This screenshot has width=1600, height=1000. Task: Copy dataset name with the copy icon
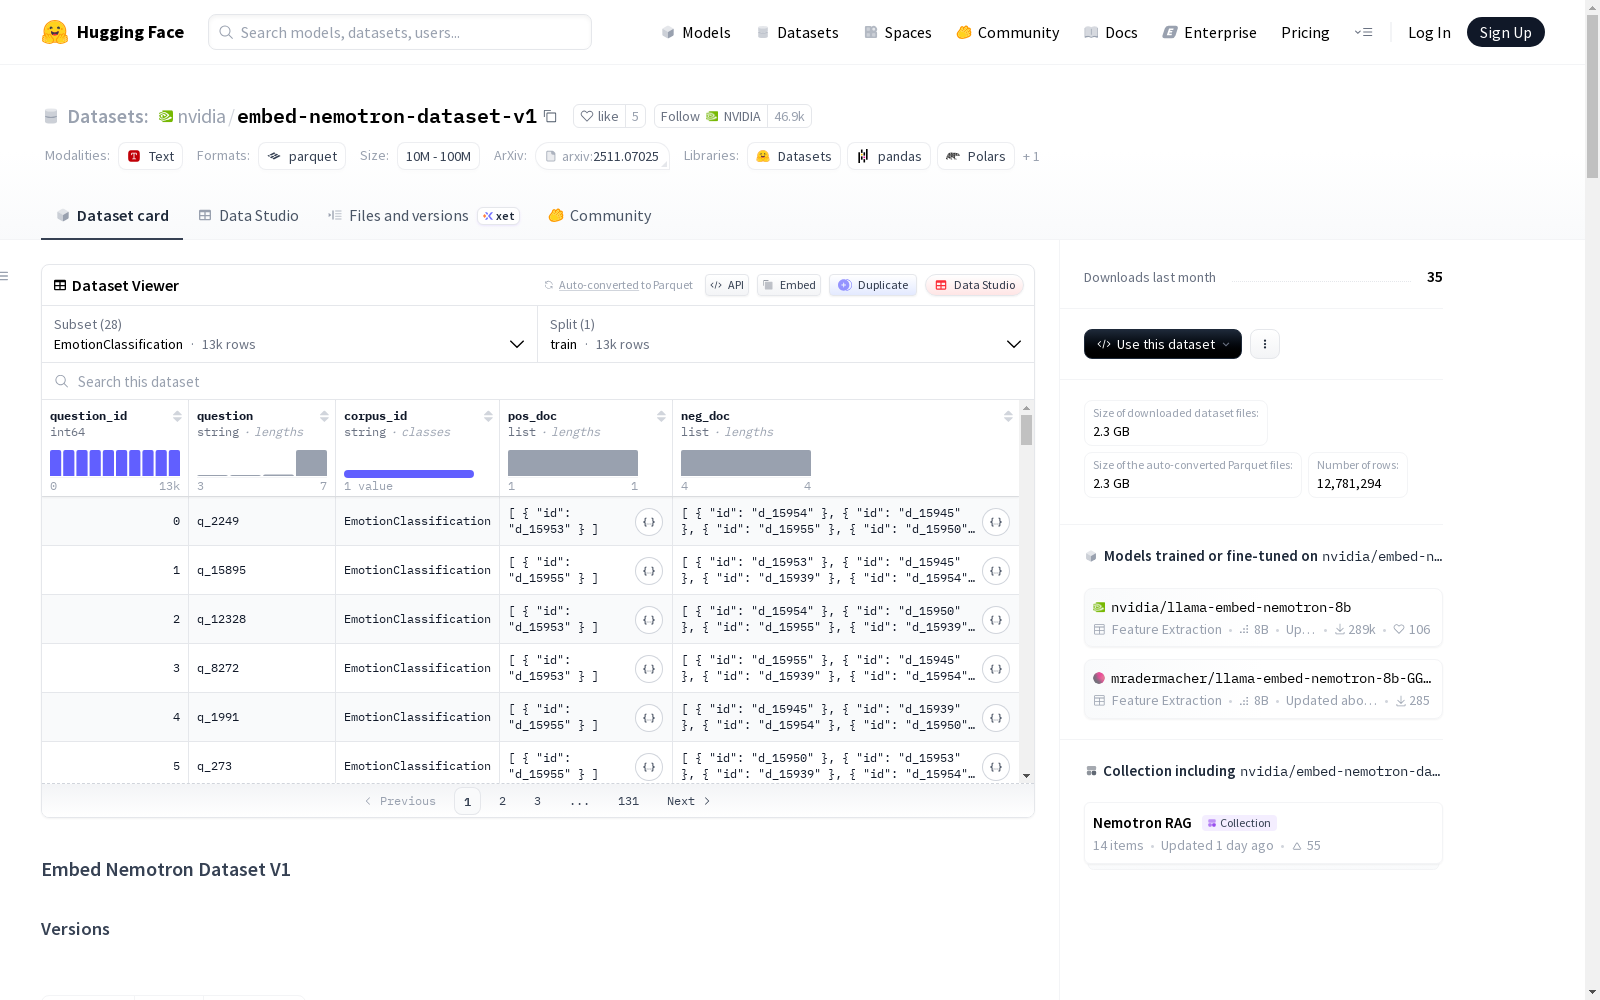pos(550,116)
